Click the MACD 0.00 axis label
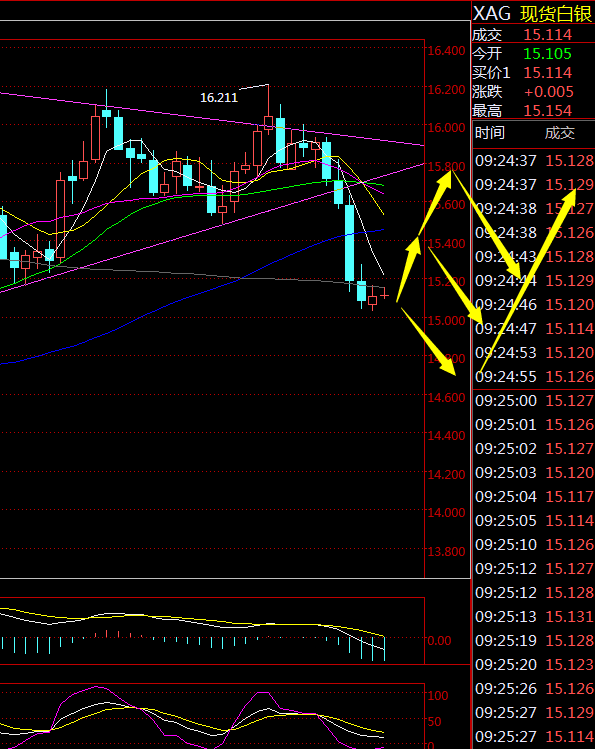The height and width of the screenshot is (749, 595). tap(439, 641)
